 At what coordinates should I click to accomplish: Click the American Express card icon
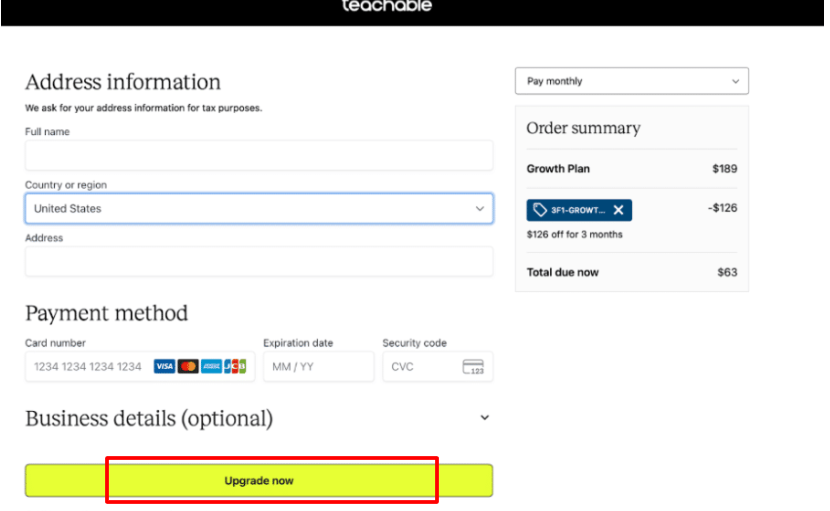[x=211, y=366]
